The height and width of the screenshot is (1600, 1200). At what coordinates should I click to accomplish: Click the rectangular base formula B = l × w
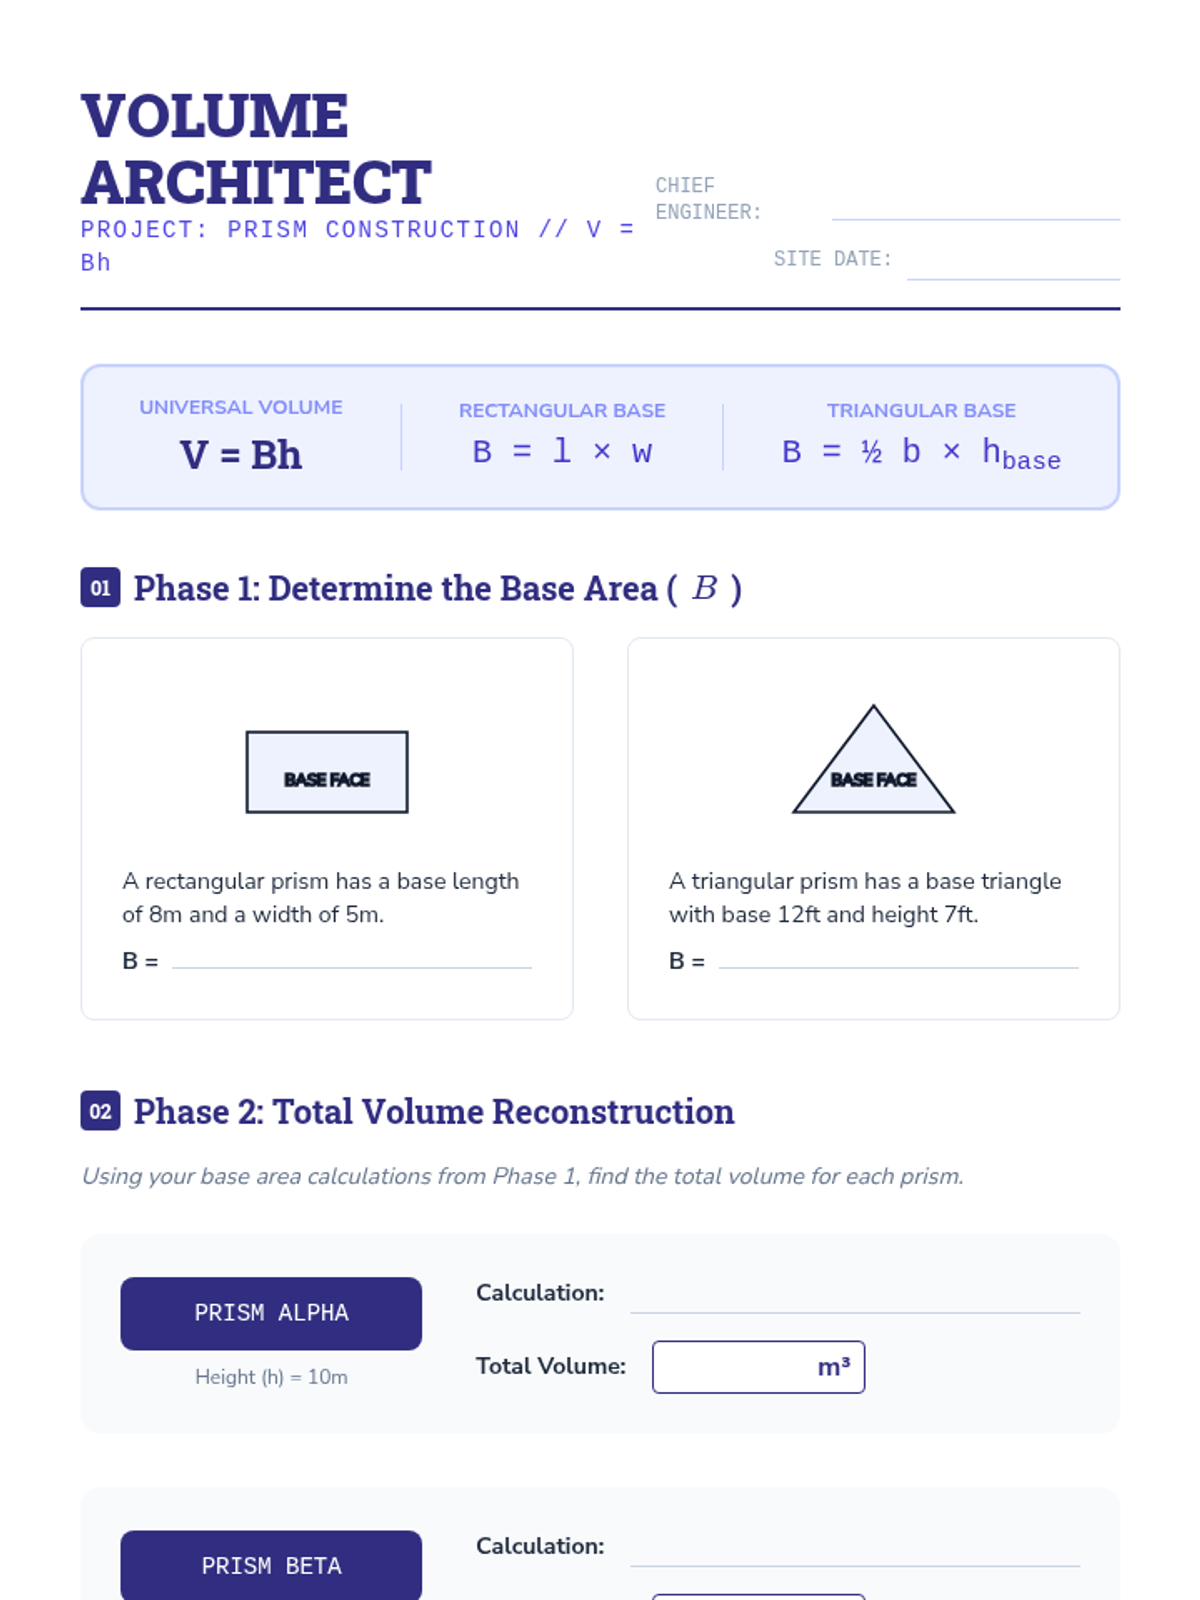(562, 452)
